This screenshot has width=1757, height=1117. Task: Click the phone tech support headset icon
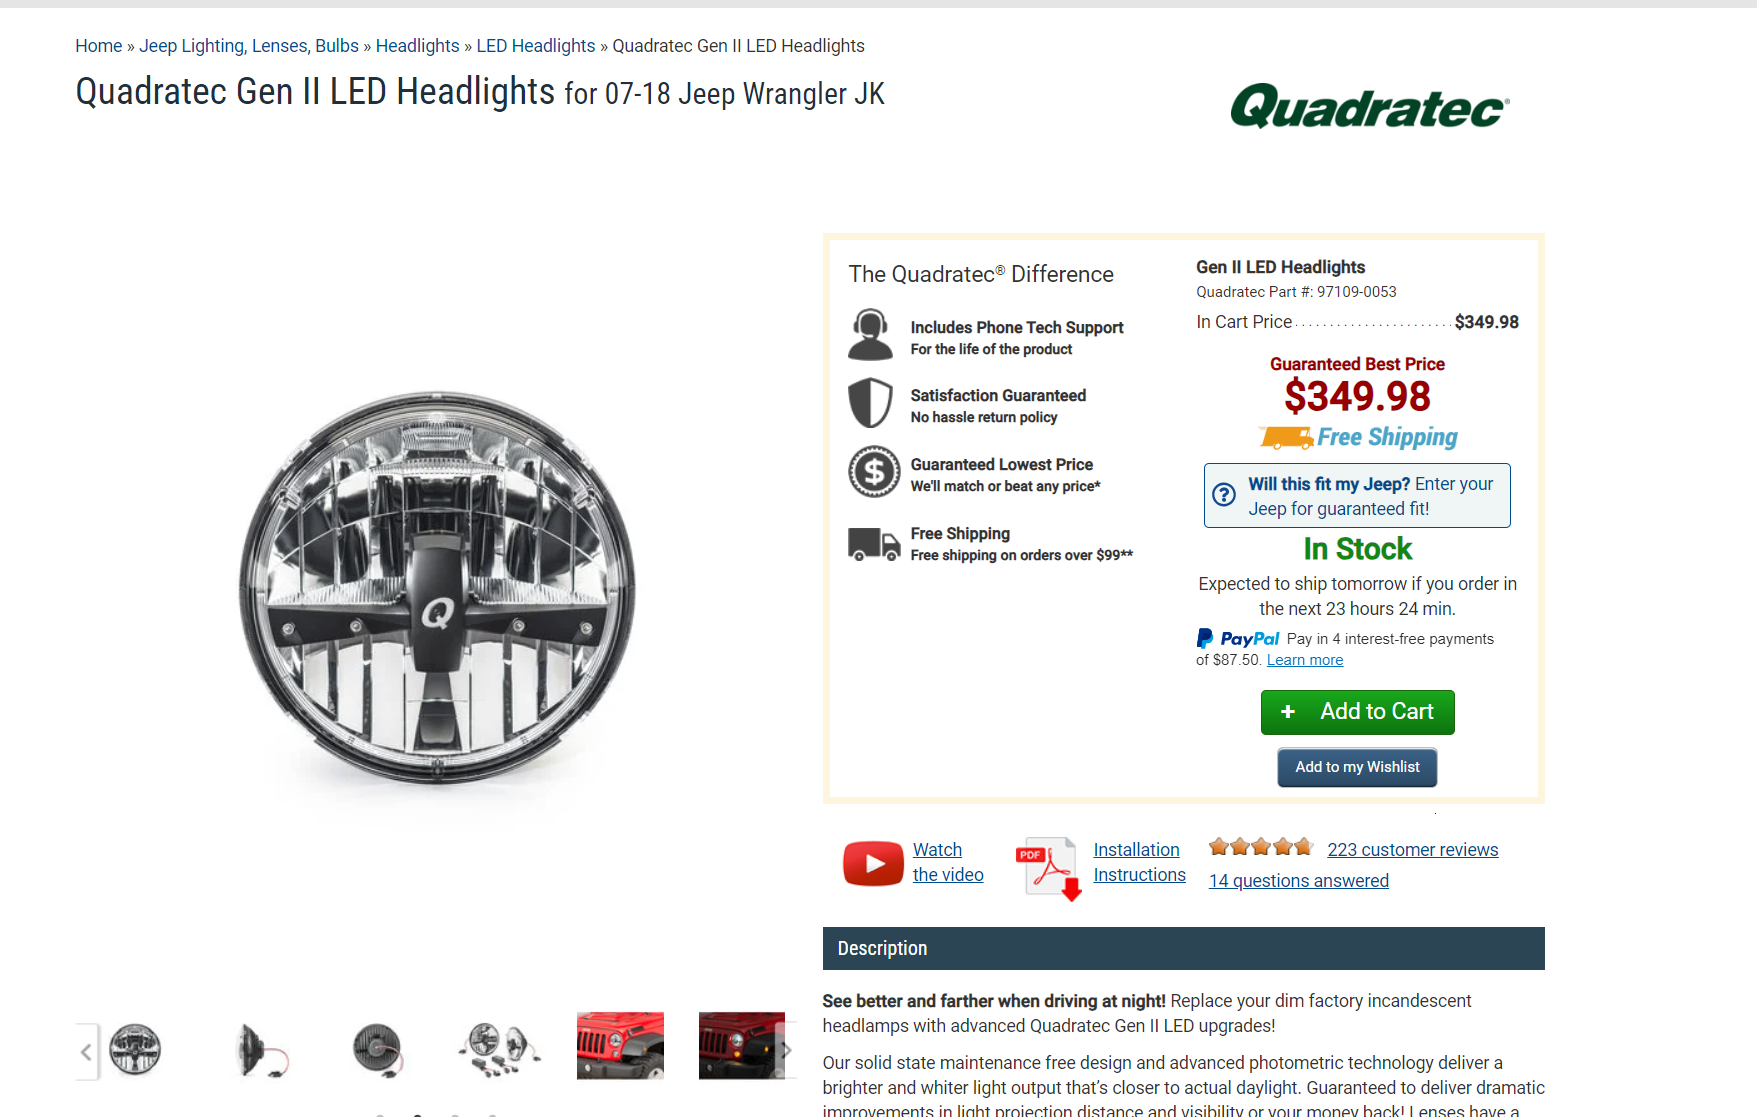tap(870, 335)
